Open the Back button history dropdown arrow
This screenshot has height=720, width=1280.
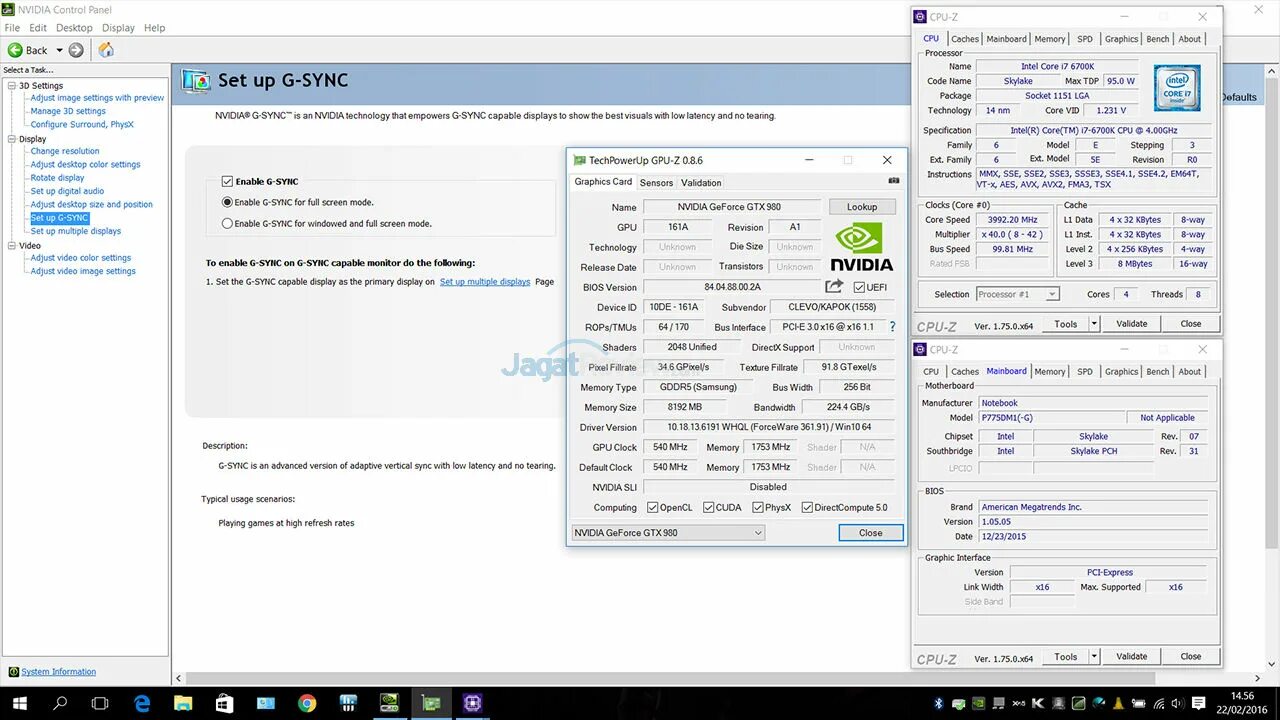(x=59, y=50)
